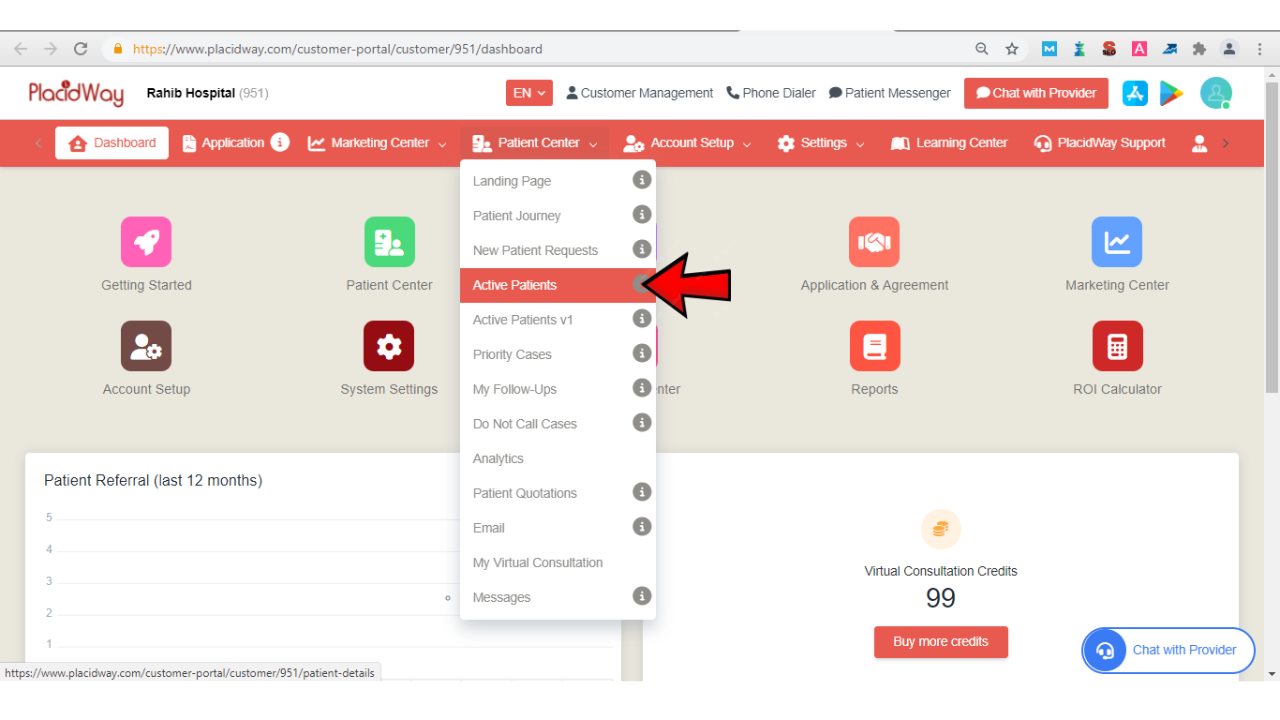Click the Buy more credits button
The width and height of the screenshot is (1280, 720).
(x=940, y=642)
